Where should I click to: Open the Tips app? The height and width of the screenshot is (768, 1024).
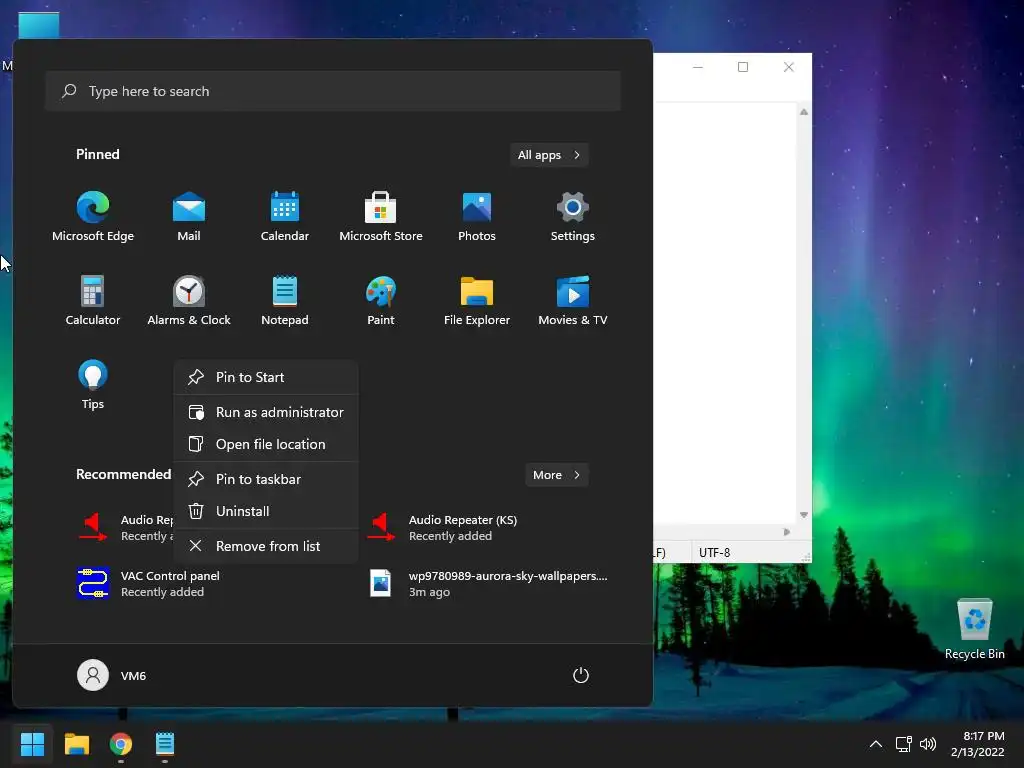tap(93, 385)
